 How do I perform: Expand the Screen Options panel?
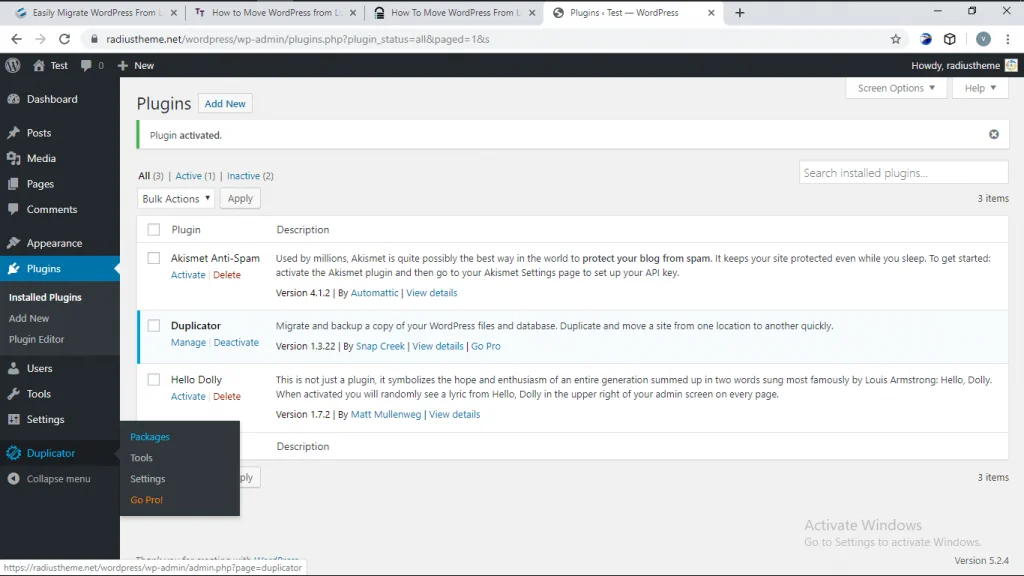coord(896,88)
